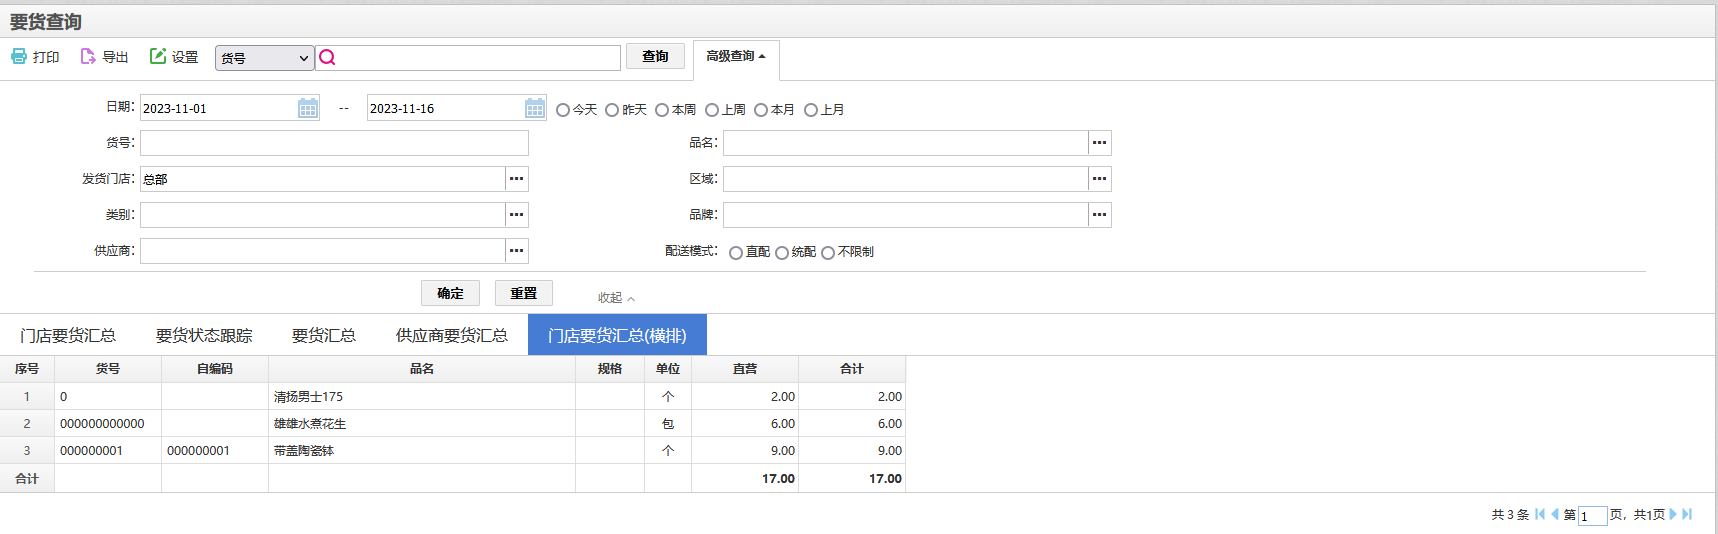Collapse filters with the 收起 link
This screenshot has width=1718, height=534.
coord(616,298)
